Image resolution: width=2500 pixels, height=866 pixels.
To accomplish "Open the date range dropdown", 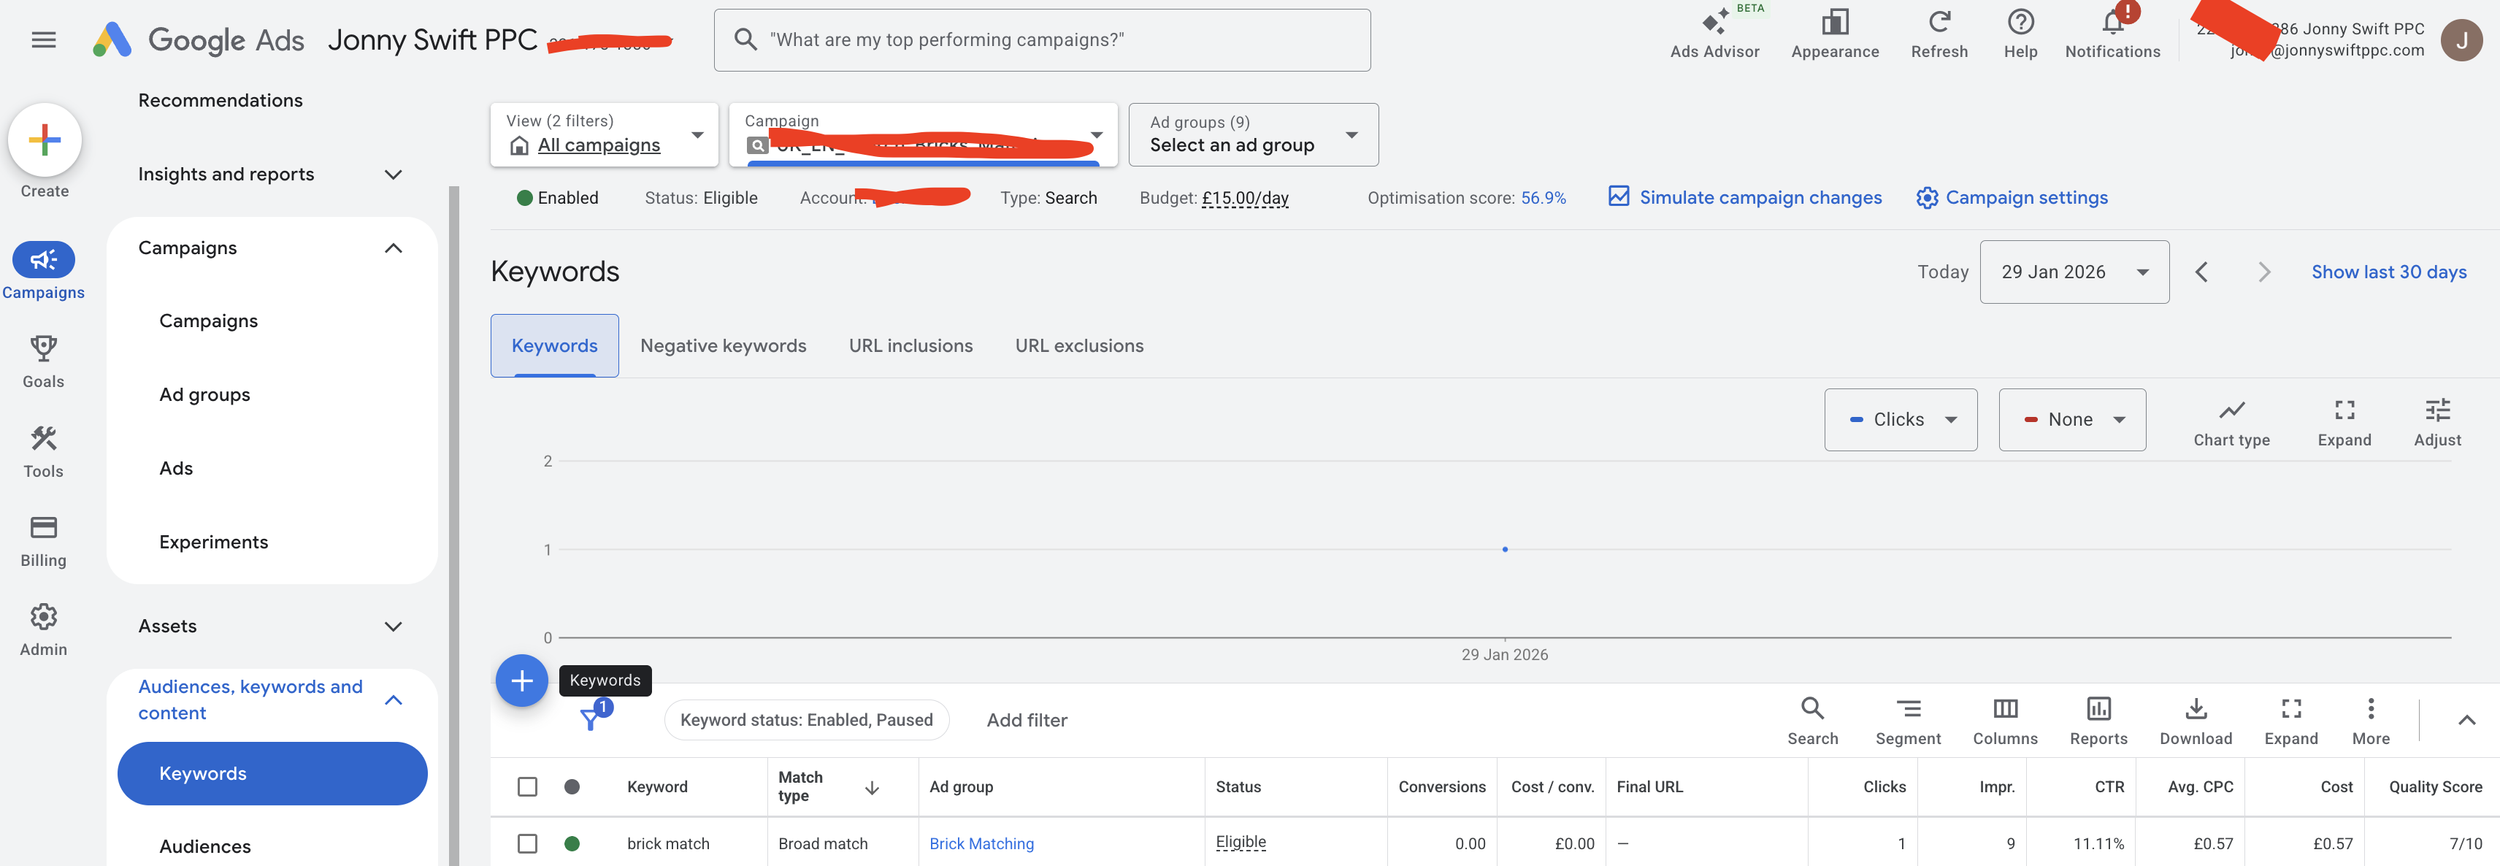I will (x=2074, y=272).
